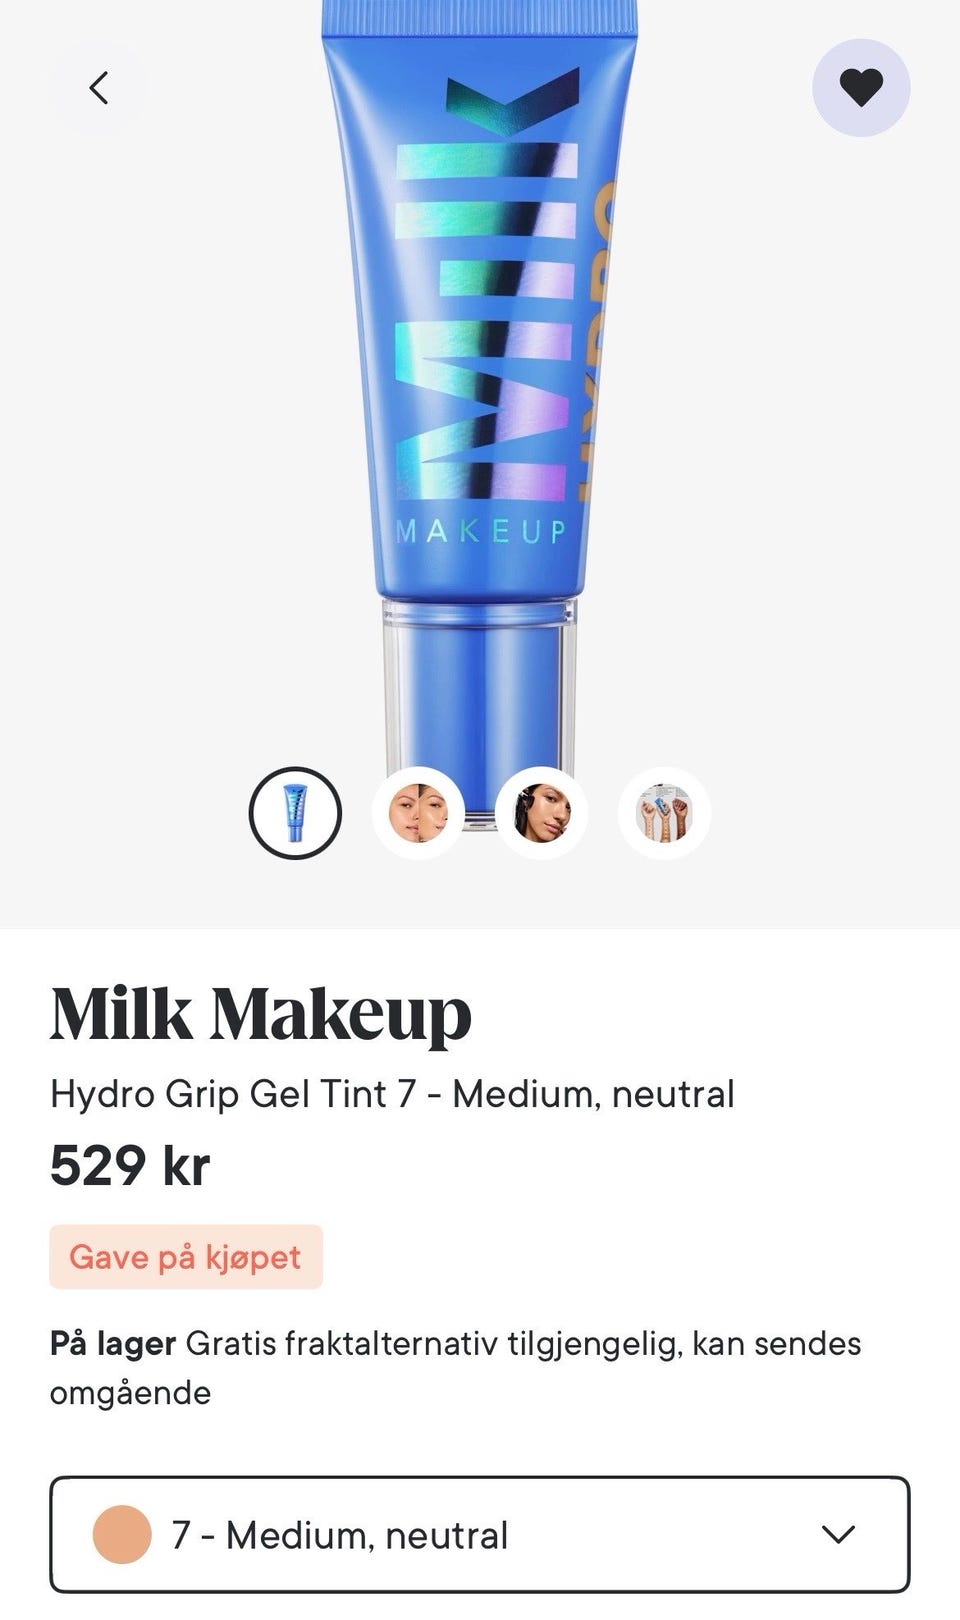Show the model face photo thumbnail
This screenshot has width=960, height=1620.
click(x=541, y=813)
